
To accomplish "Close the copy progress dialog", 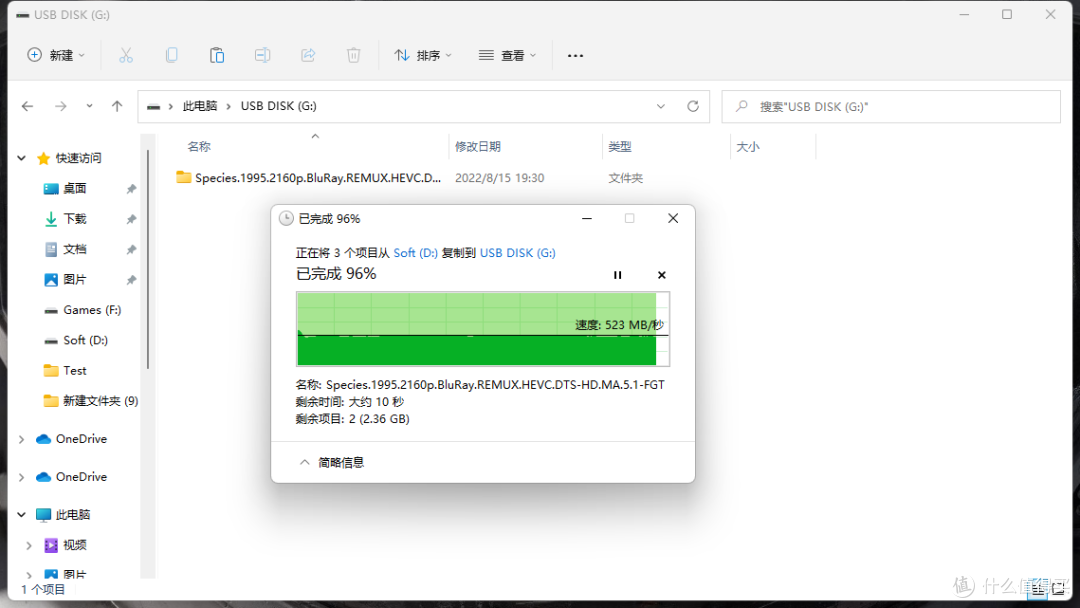I will coord(673,218).
